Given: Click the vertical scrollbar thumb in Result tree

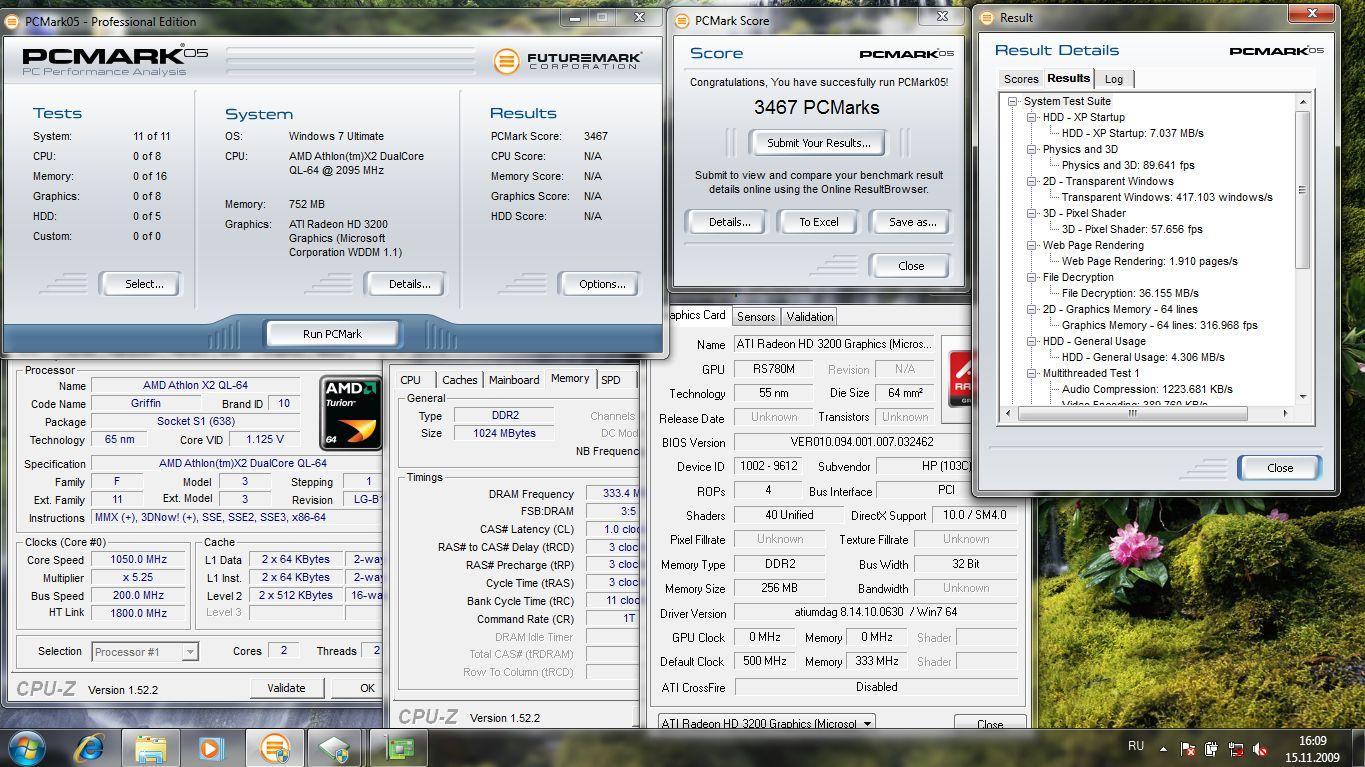Looking at the screenshot, I should (x=1303, y=190).
